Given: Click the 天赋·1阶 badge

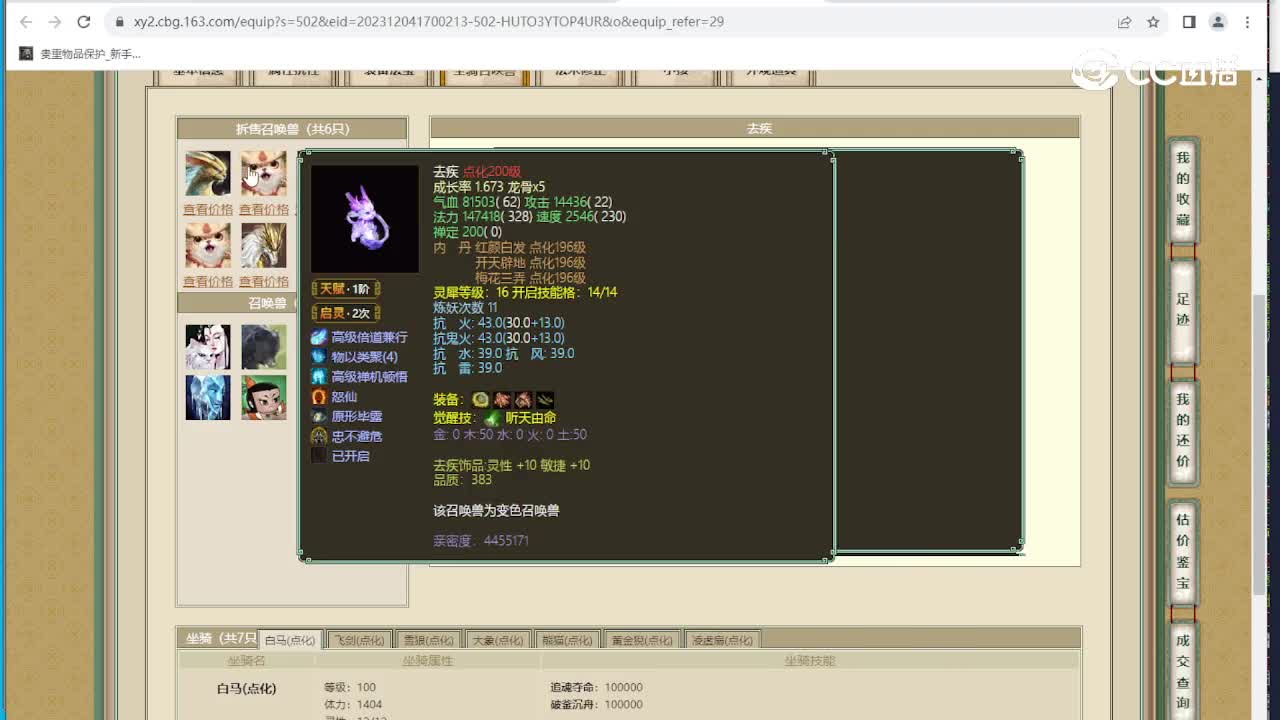Looking at the screenshot, I should pyautogui.click(x=345, y=289).
